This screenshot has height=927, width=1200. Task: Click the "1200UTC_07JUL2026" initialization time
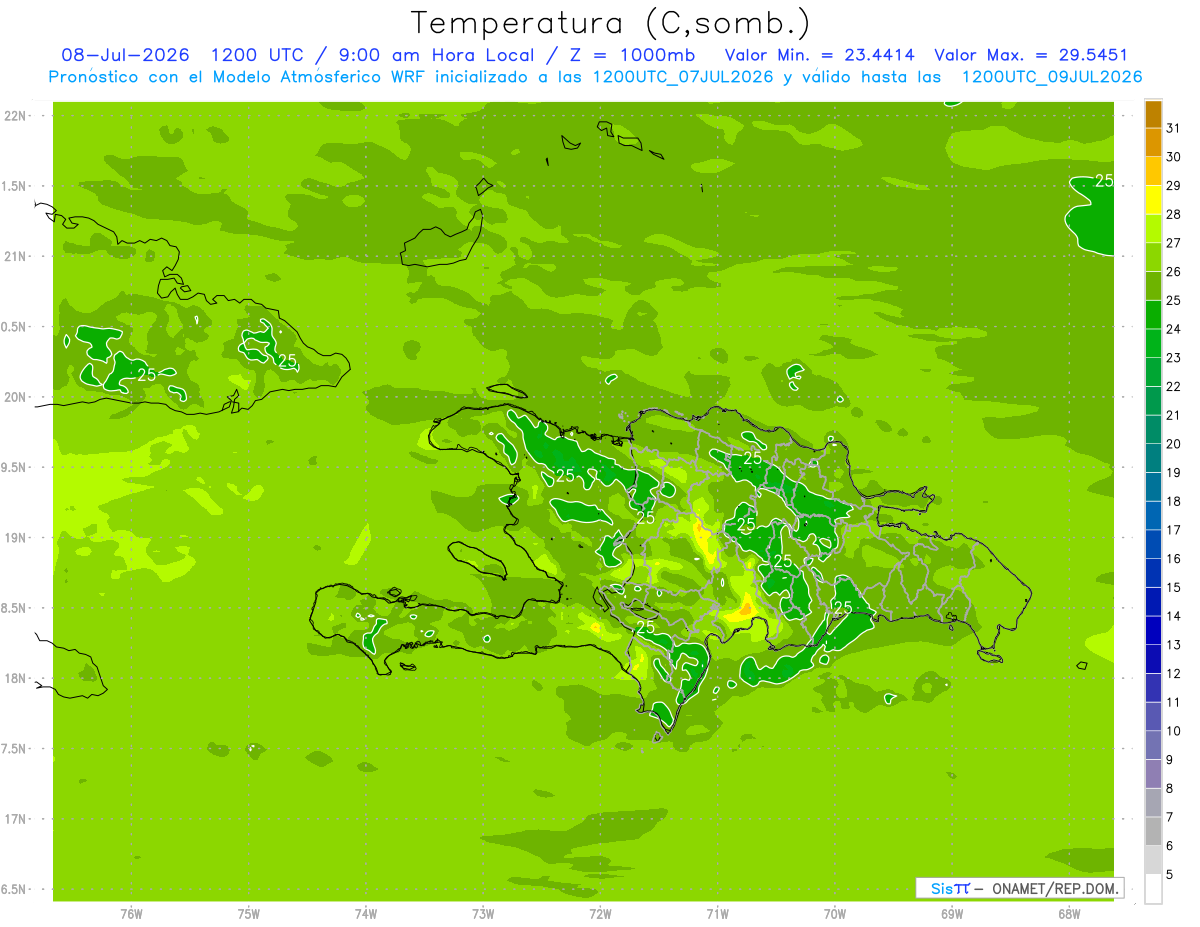coord(683,77)
